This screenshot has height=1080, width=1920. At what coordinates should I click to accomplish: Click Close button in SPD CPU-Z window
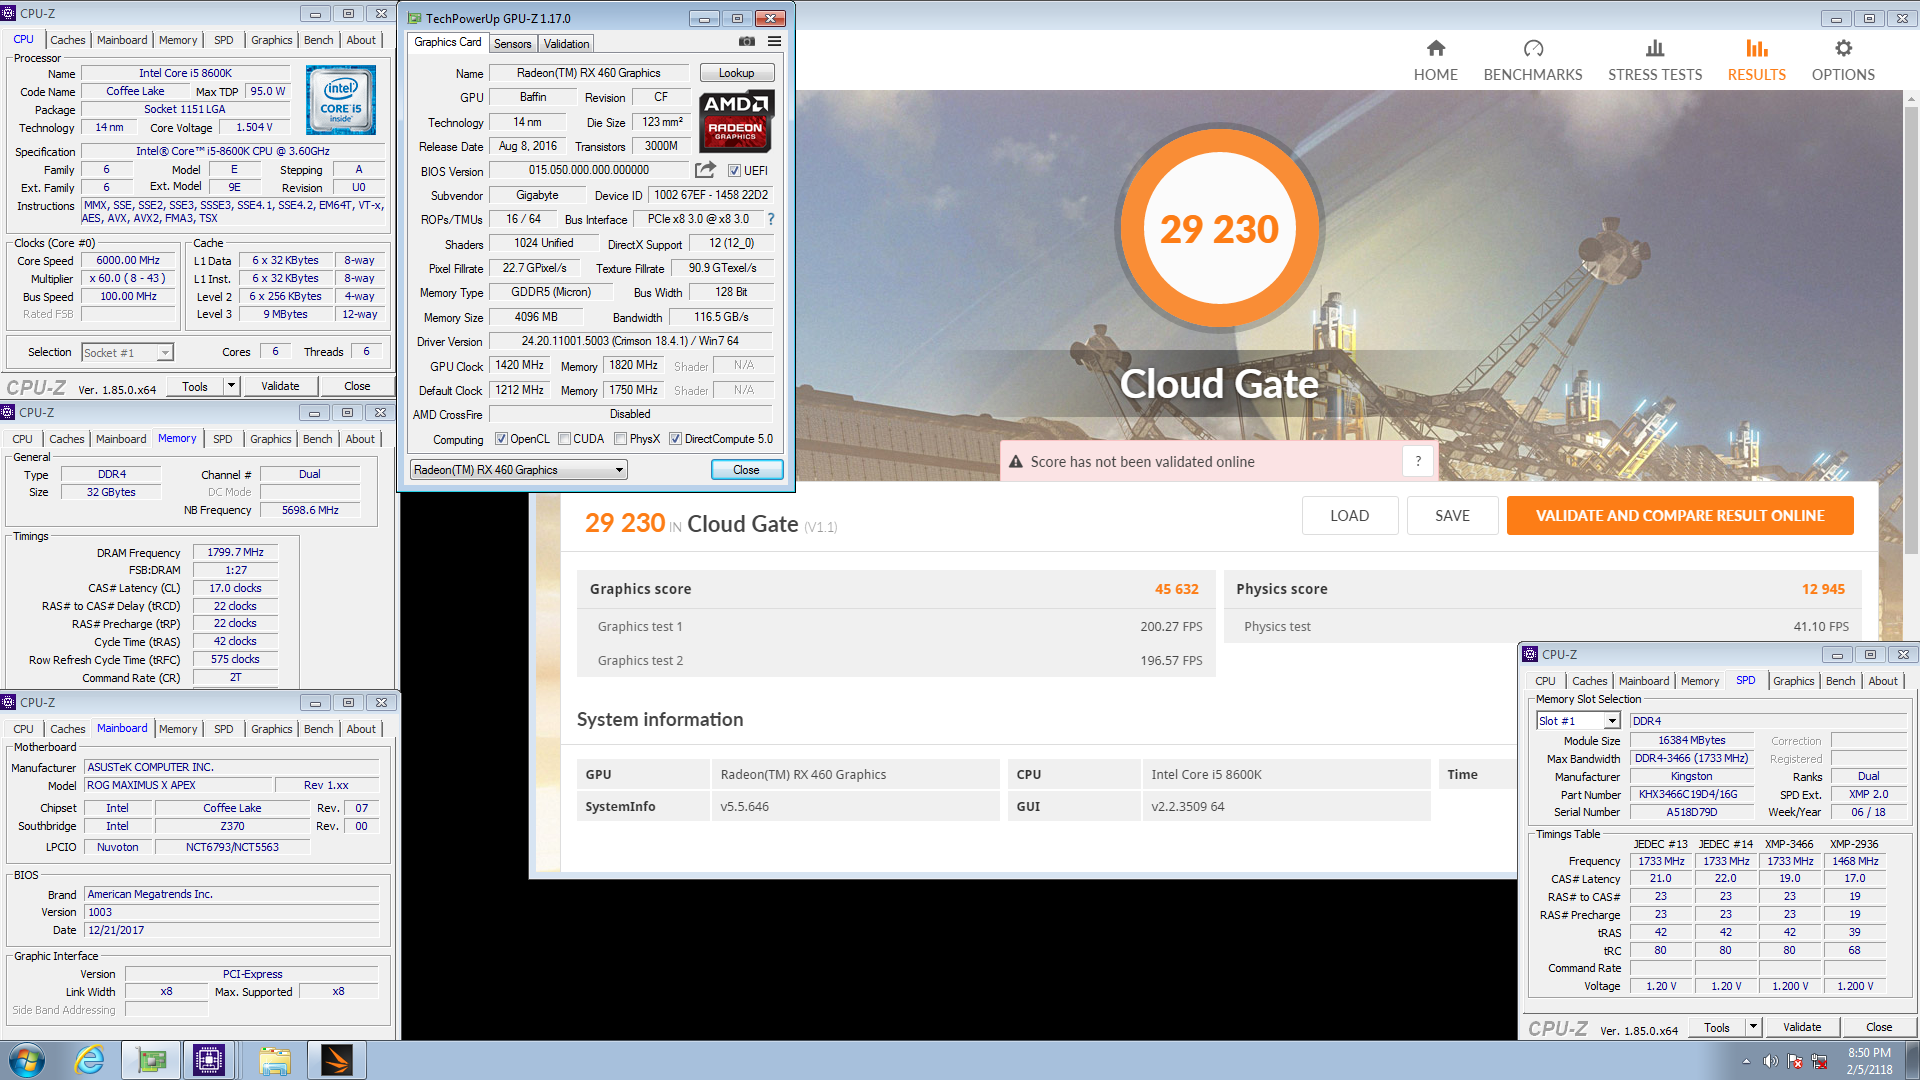point(1879,1027)
